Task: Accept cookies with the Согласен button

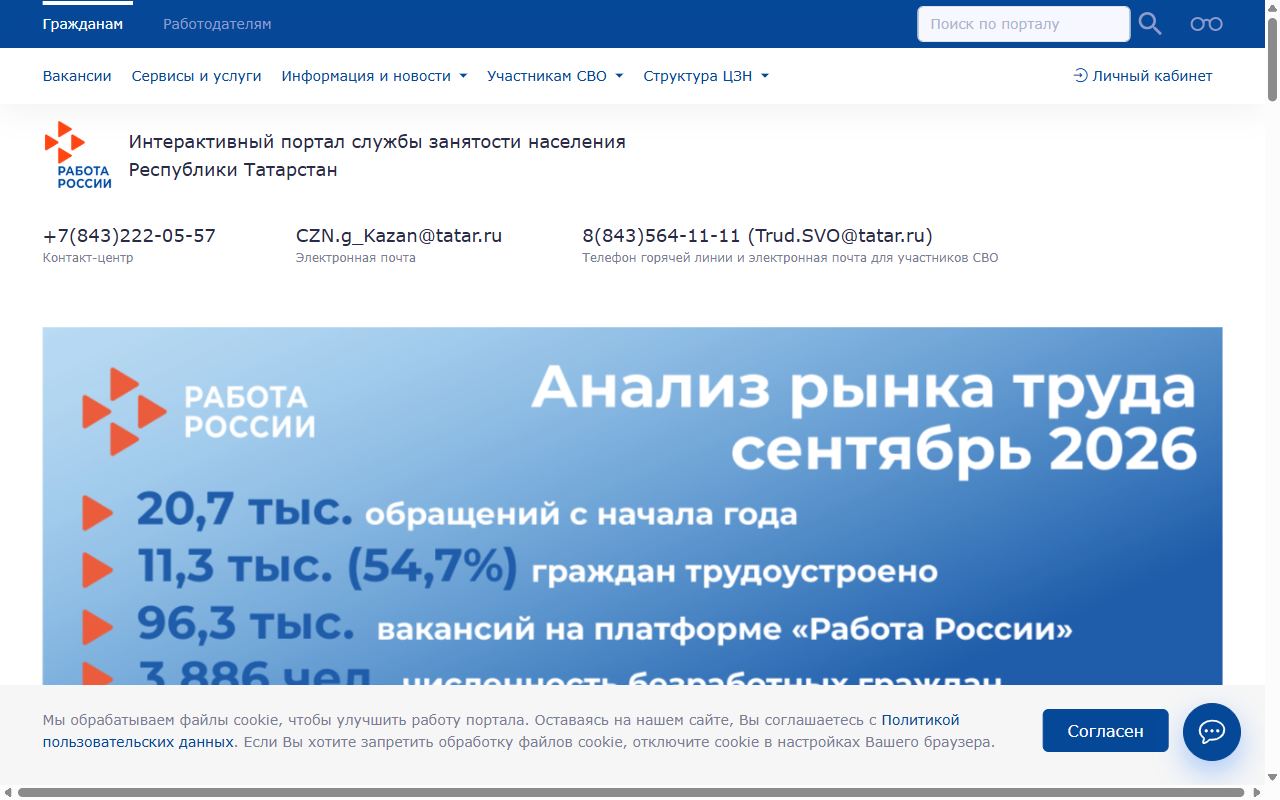Action: point(1105,731)
